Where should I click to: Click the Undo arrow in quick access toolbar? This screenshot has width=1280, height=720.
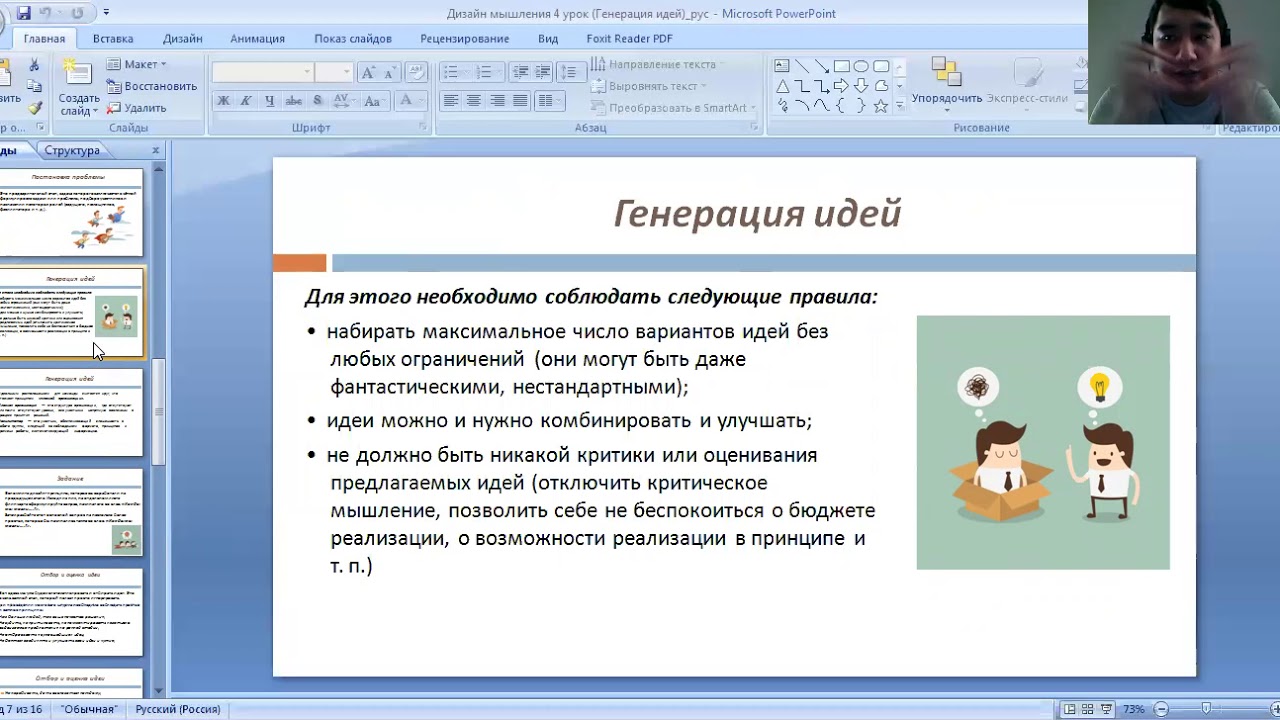point(45,13)
